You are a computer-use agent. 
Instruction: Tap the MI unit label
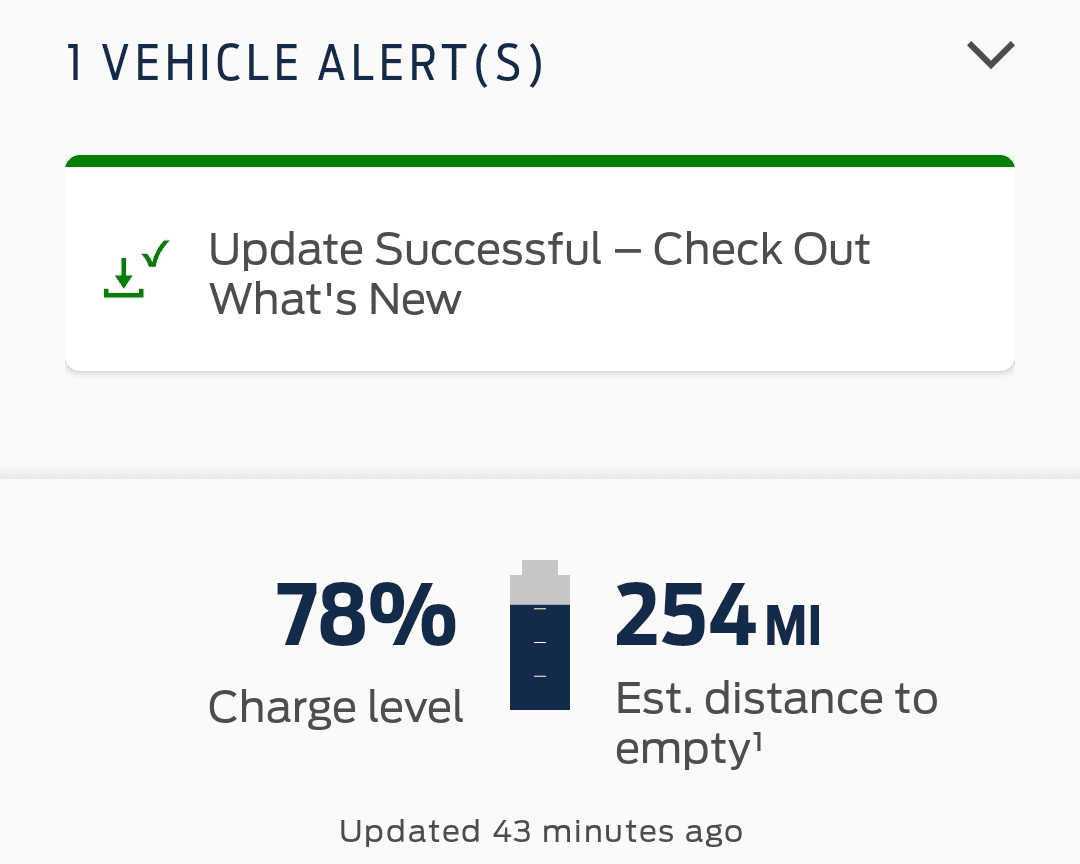coord(793,628)
